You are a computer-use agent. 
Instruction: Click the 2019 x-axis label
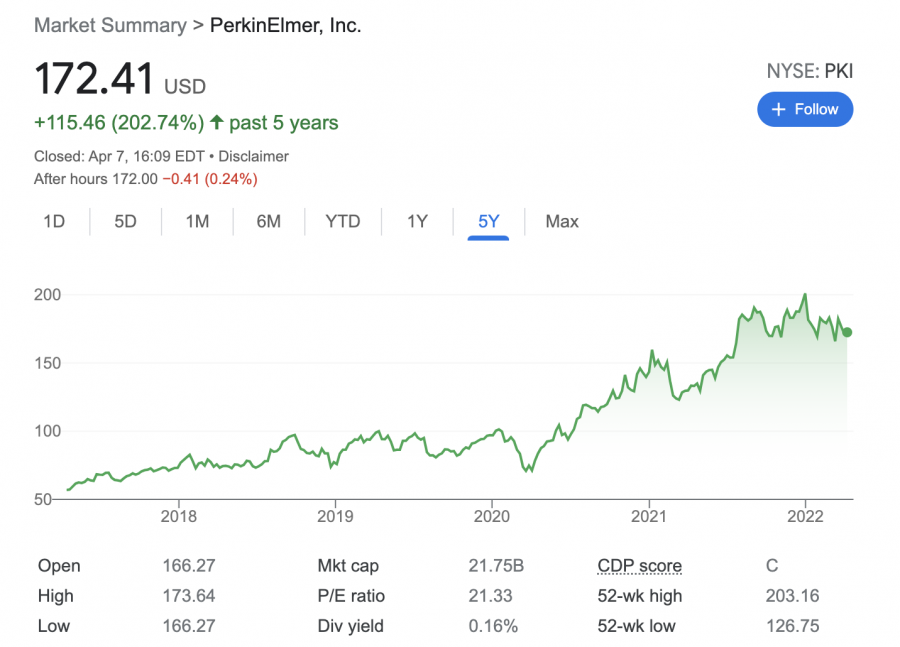click(x=335, y=516)
